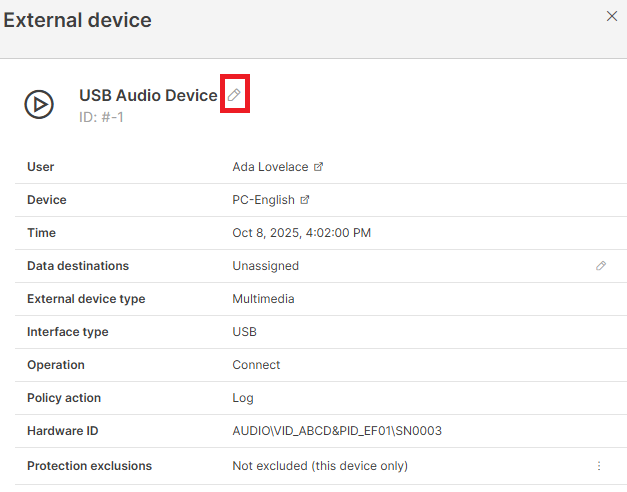Screen dimensions: 627x492
Task: Click the Multimedia device type value
Action: pos(263,299)
